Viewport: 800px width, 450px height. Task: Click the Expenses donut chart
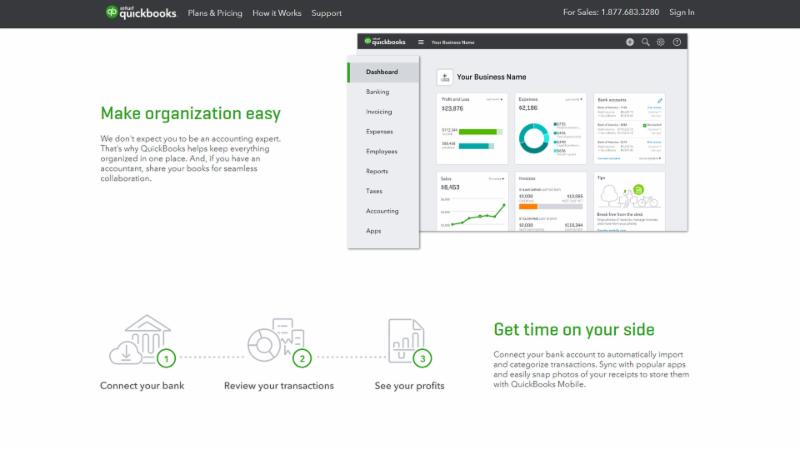tap(533, 138)
